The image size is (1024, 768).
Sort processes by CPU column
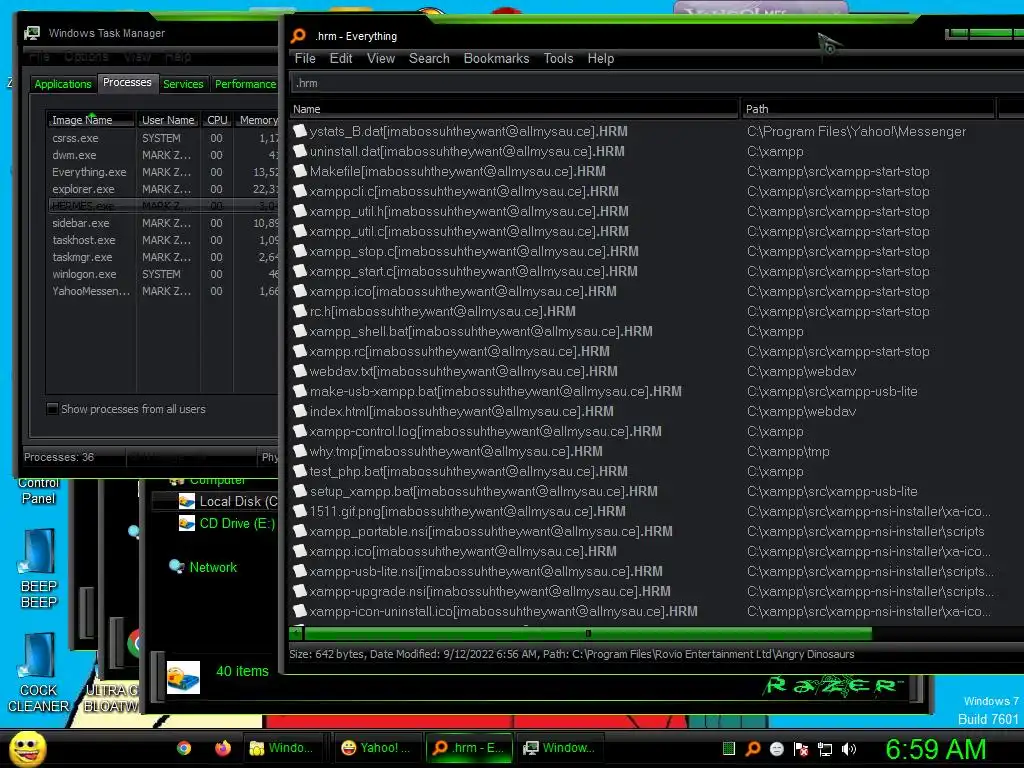coord(217,120)
